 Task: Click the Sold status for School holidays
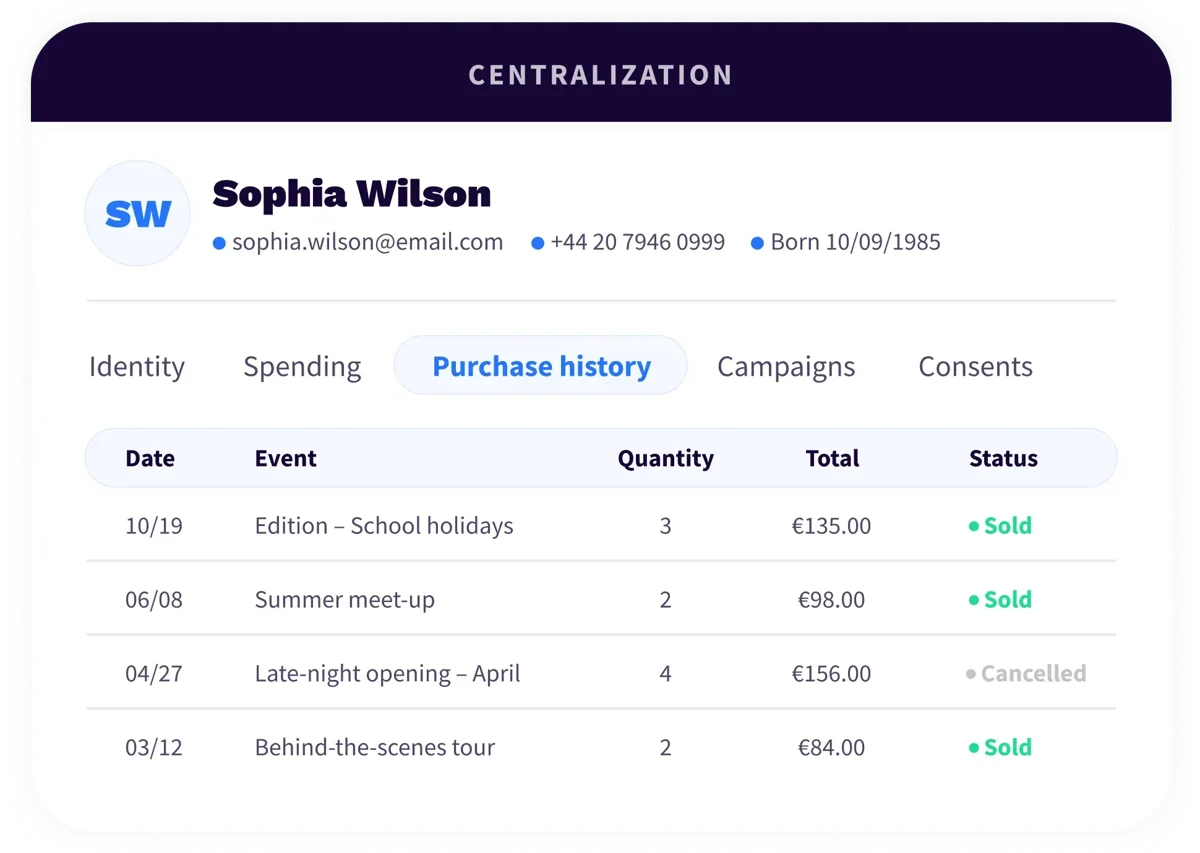[x=1000, y=526]
